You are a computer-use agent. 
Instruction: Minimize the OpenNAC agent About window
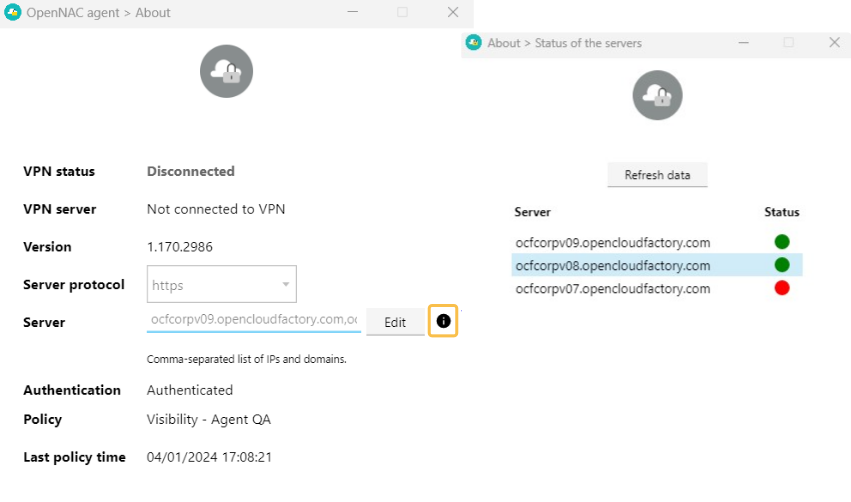[353, 12]
